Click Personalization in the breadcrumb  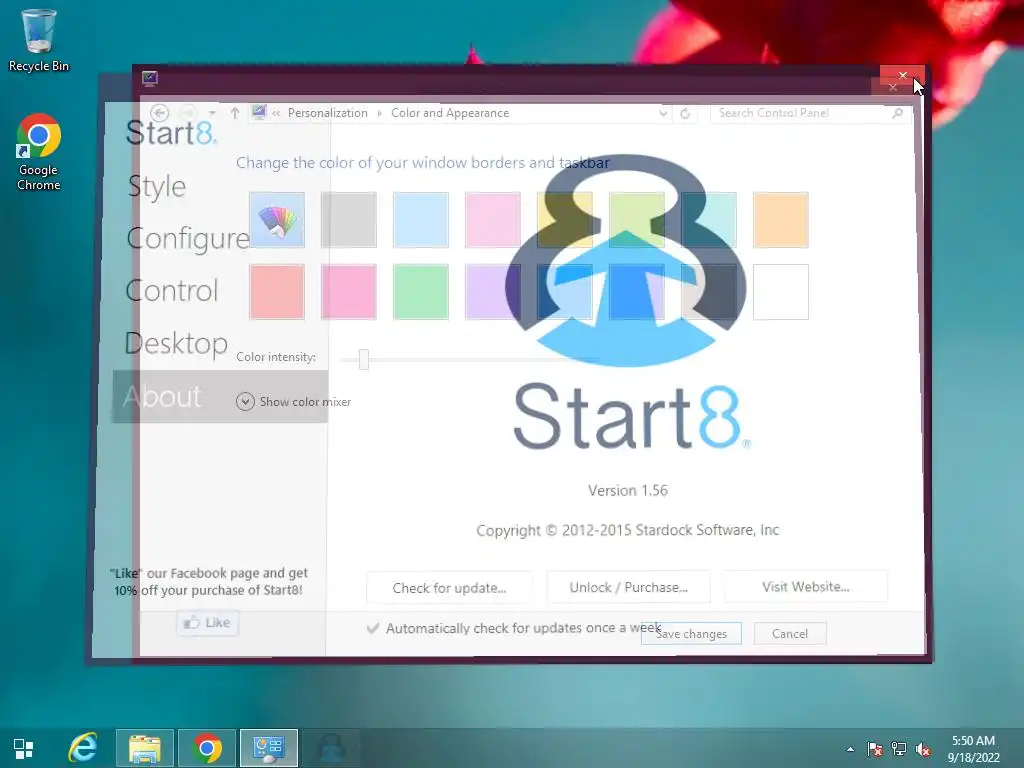click(328, 113)
